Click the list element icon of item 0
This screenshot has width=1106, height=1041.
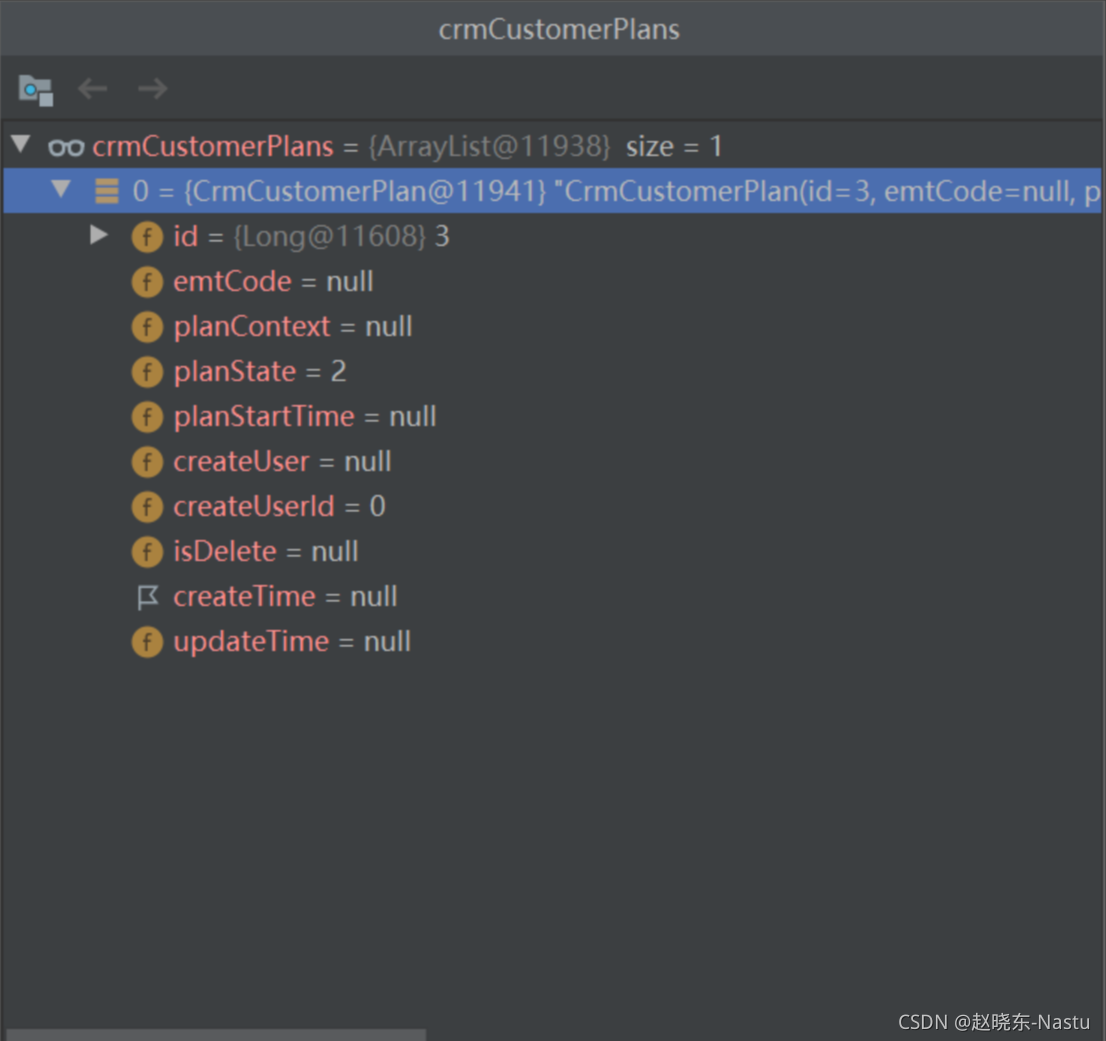[x=107, y=191]
